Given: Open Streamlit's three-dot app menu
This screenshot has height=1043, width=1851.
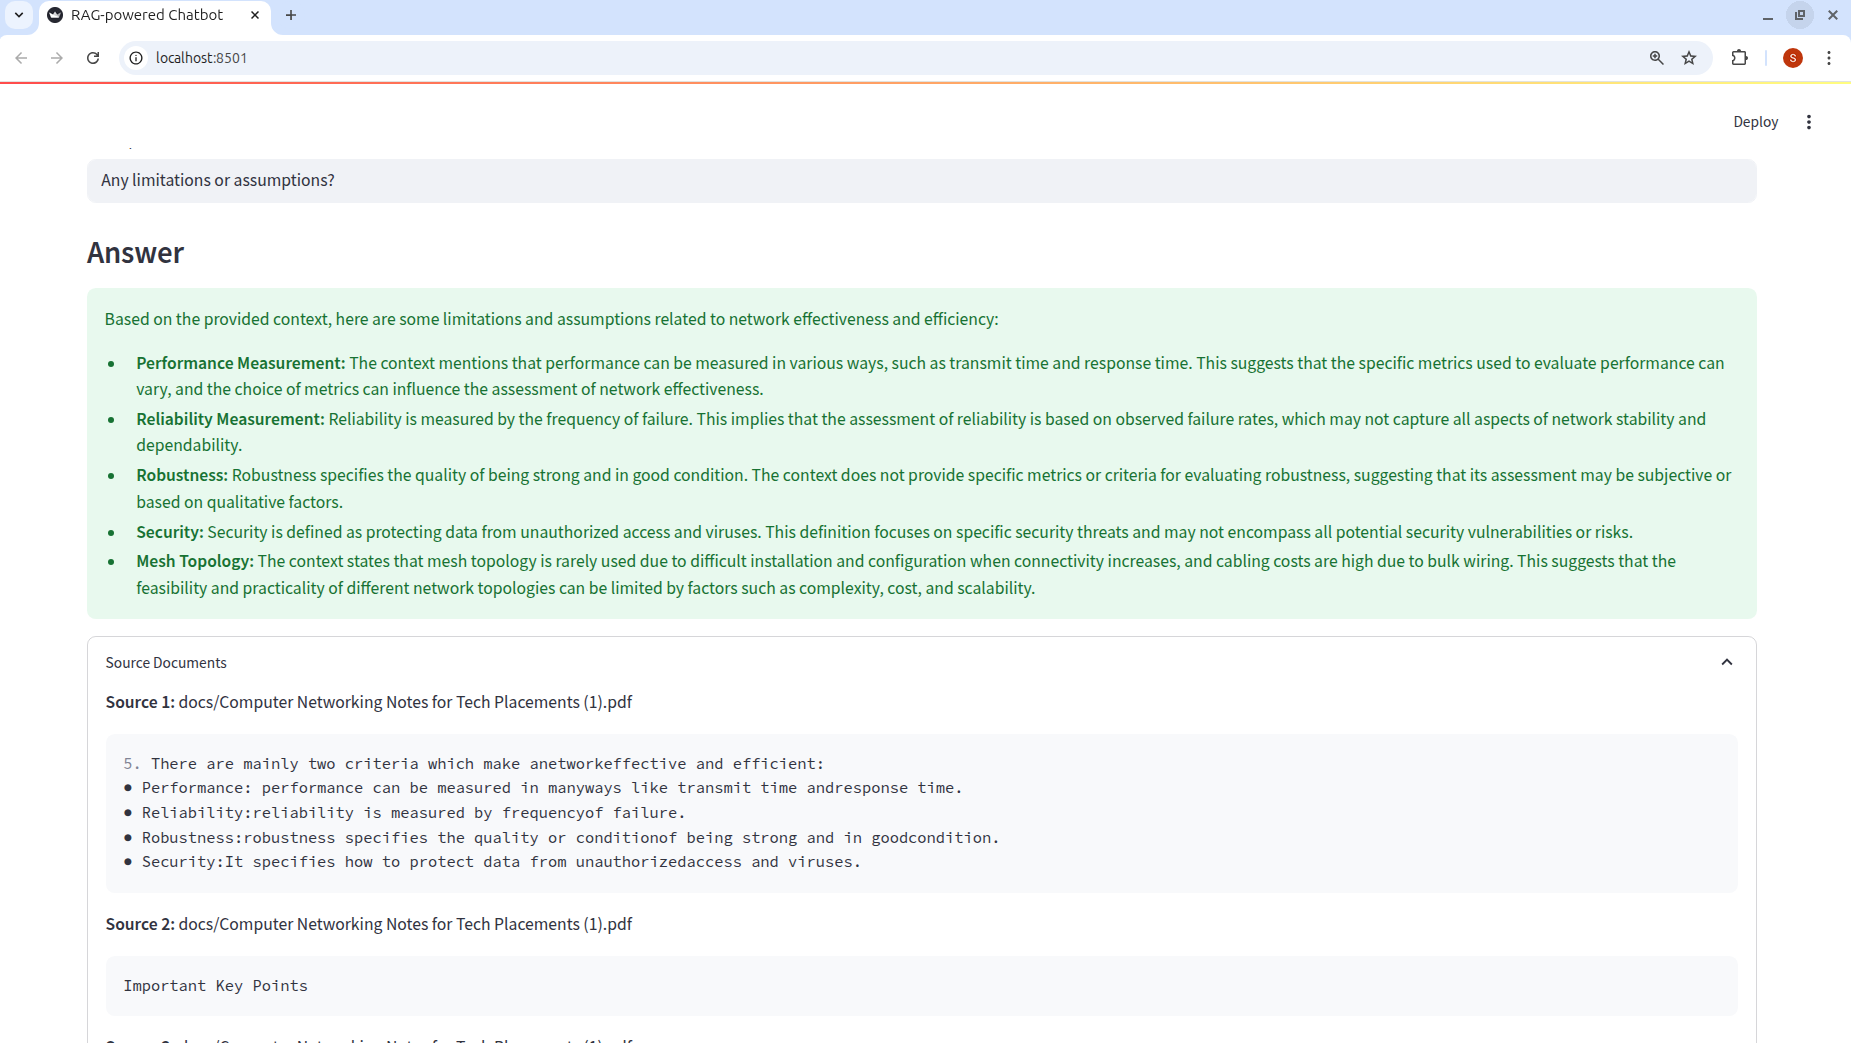Looking at the screenshot, I should point(1808,122).
